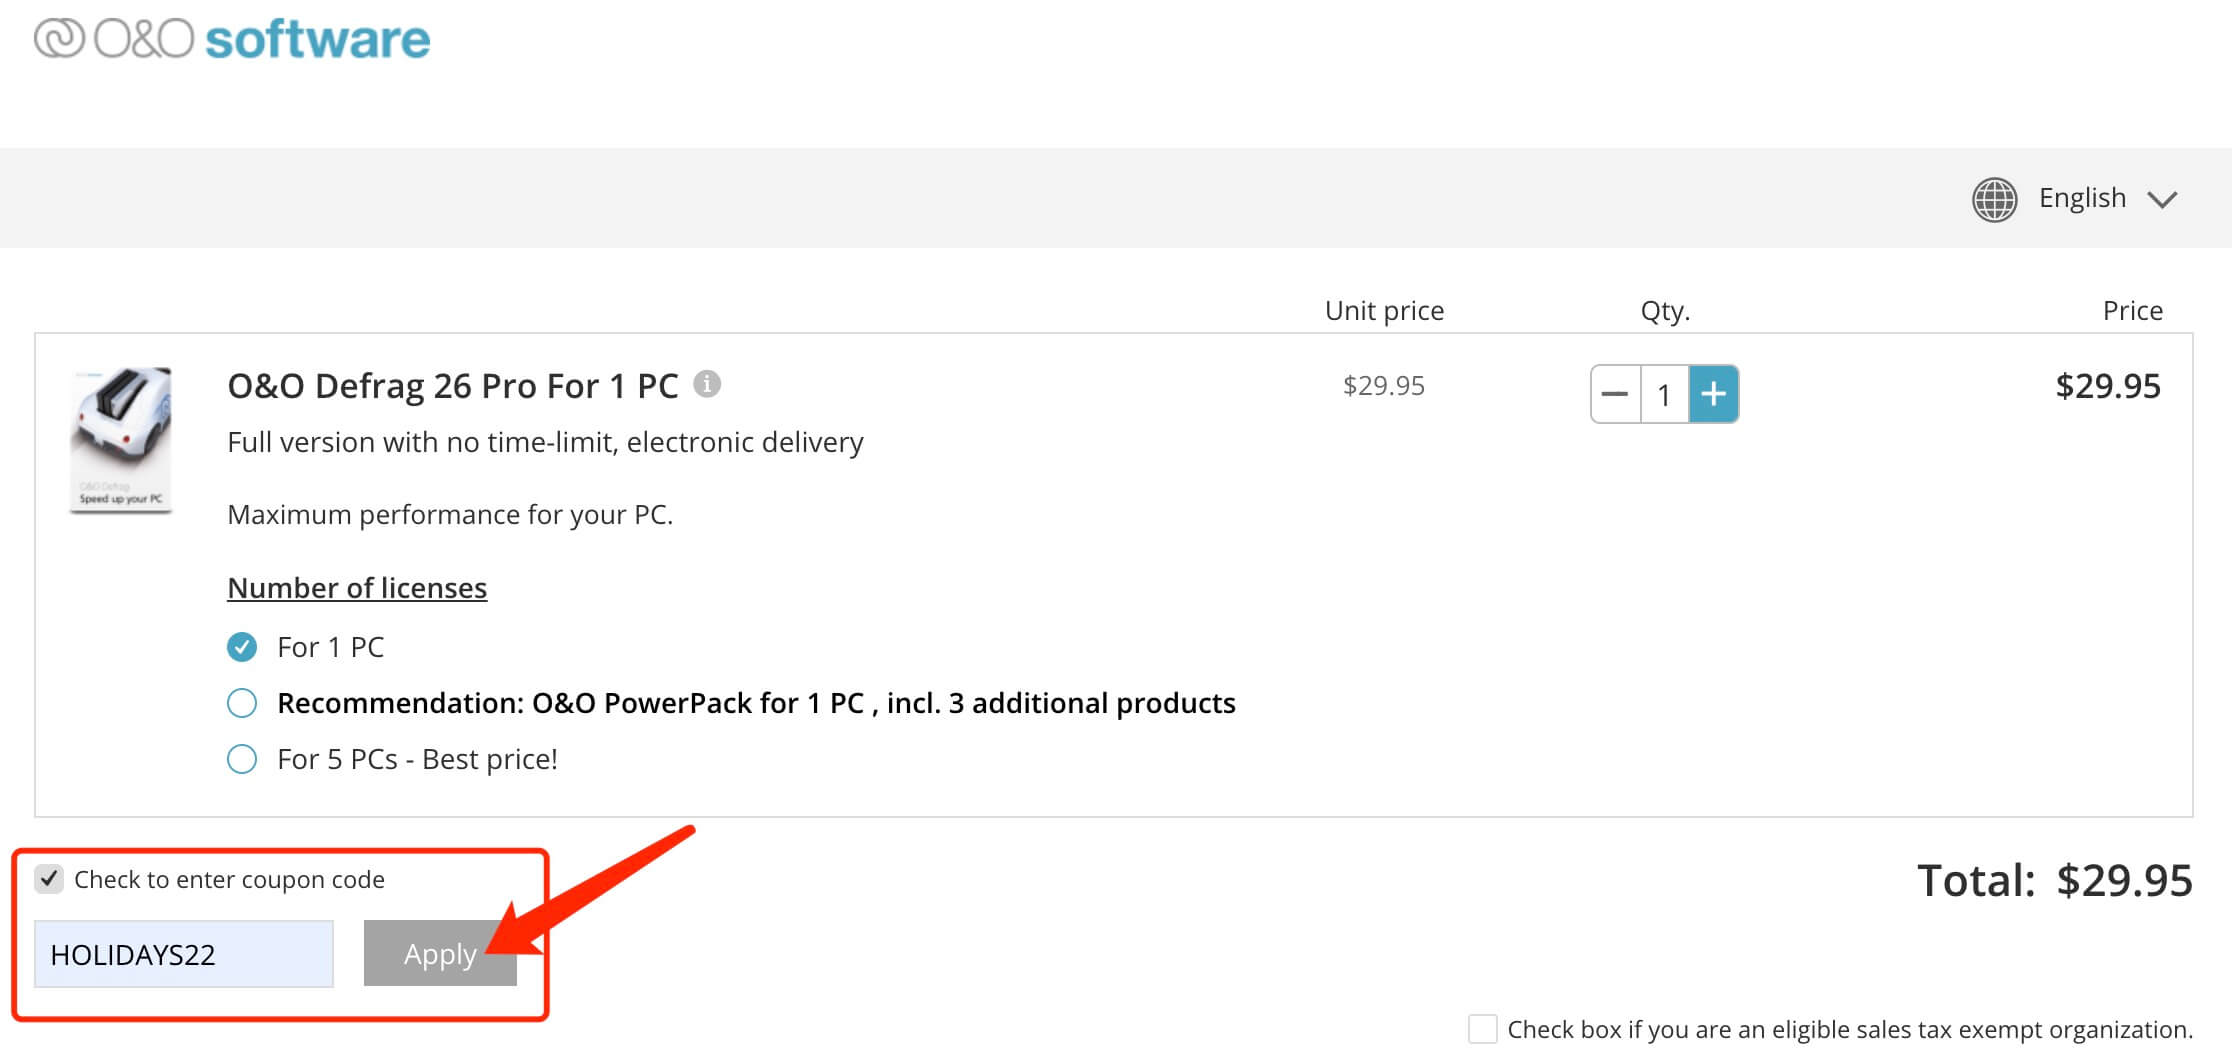Expand the Number of licenses section
This screenshot has width=2232, height=1064.
pyautogui.click(x=357, y=587)
